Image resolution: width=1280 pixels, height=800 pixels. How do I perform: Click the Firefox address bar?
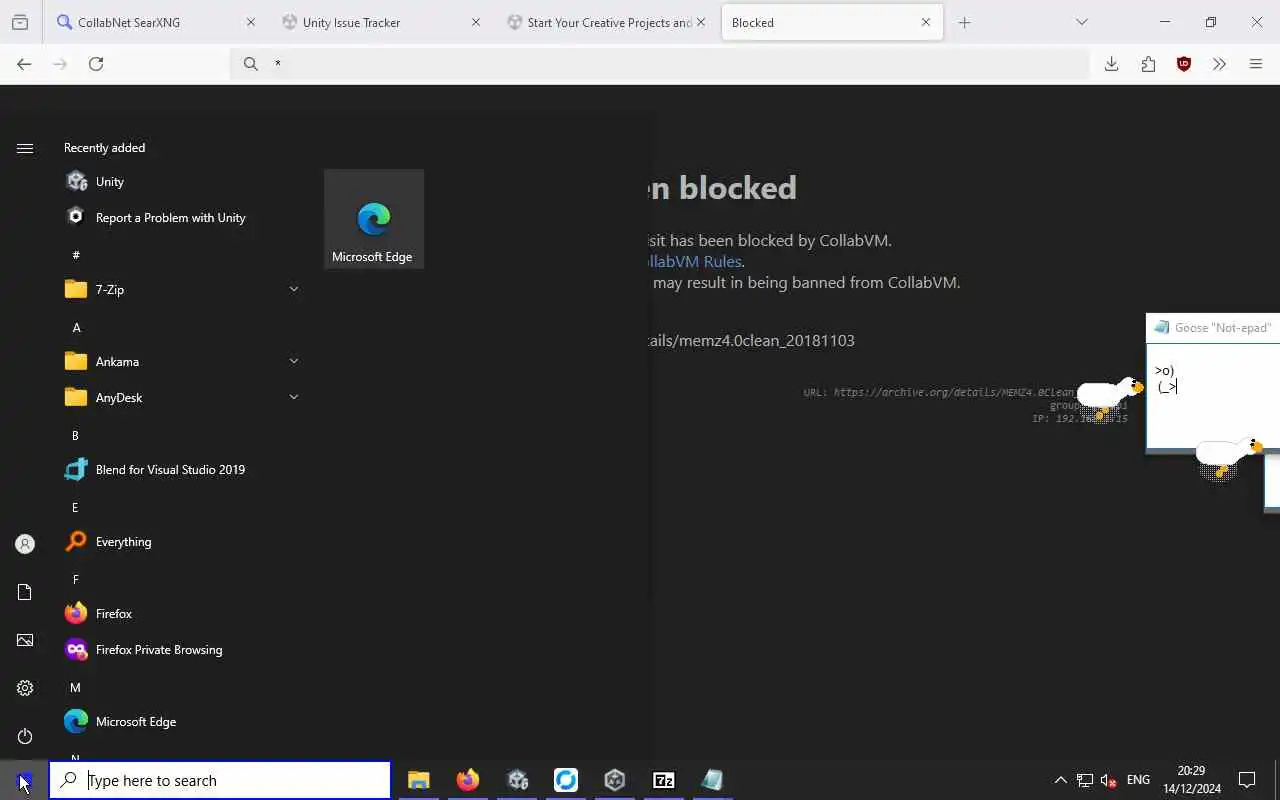[x=660, y=64]
